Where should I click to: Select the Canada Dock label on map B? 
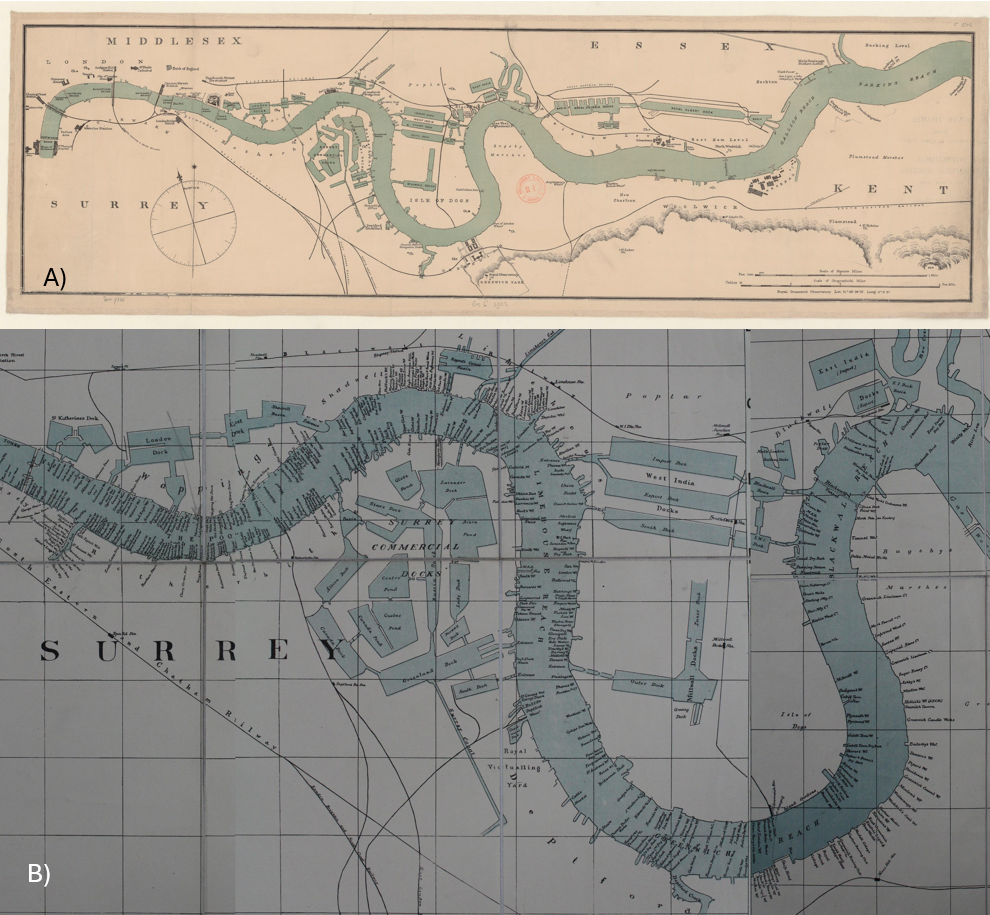(x=332, y=643)
